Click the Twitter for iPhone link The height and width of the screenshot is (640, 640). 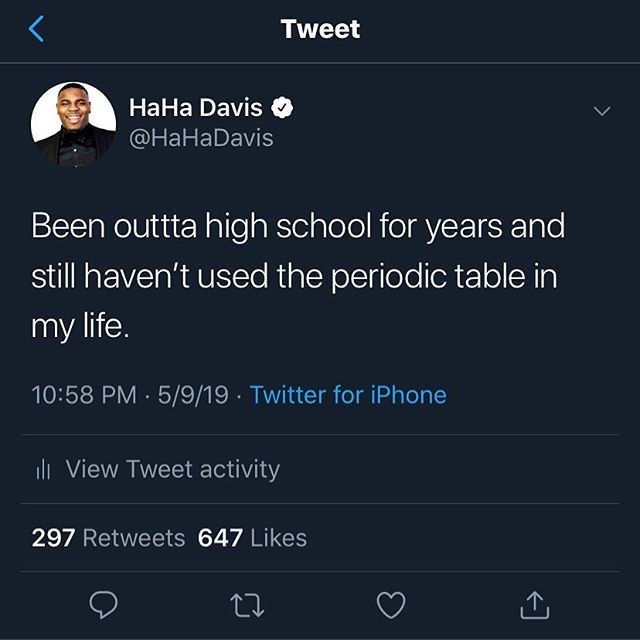coord(348,395)
